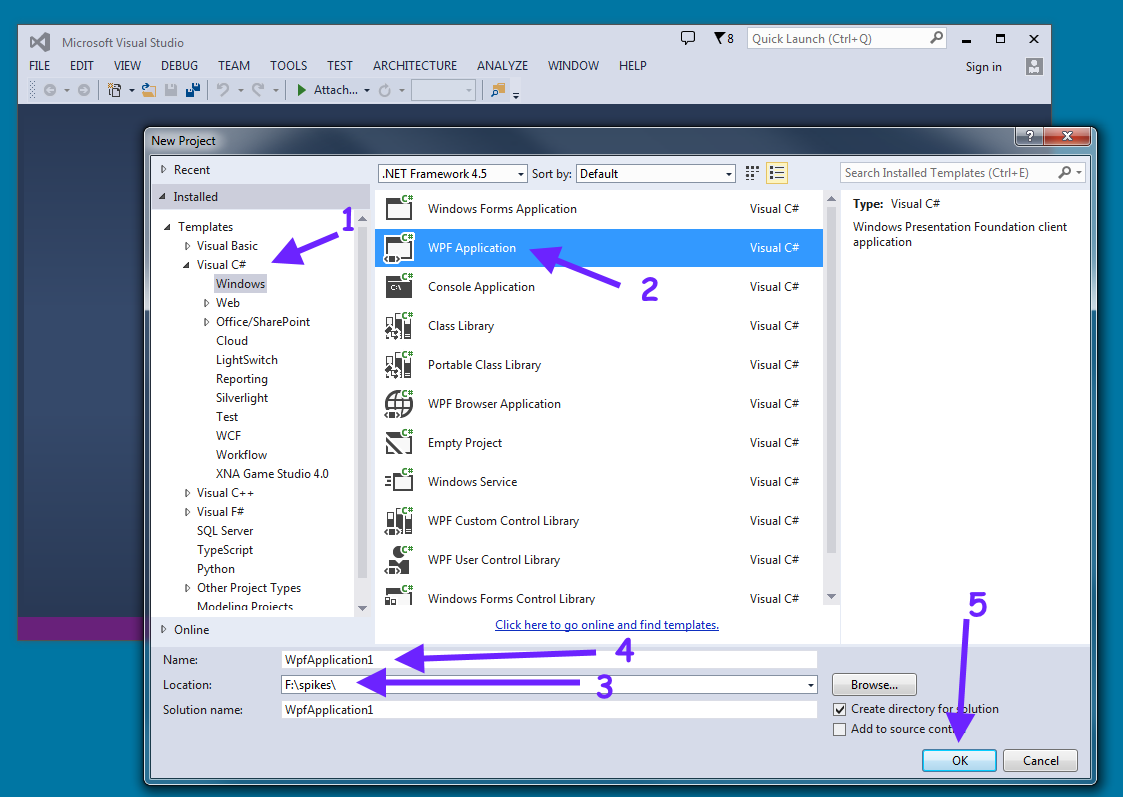Expand the Office/SharePoint node

click(x=206, y=322)
